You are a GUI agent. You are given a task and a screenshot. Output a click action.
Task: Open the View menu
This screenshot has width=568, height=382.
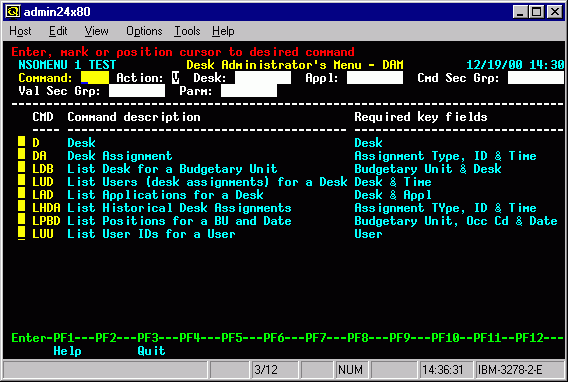[x=96, y=31]
